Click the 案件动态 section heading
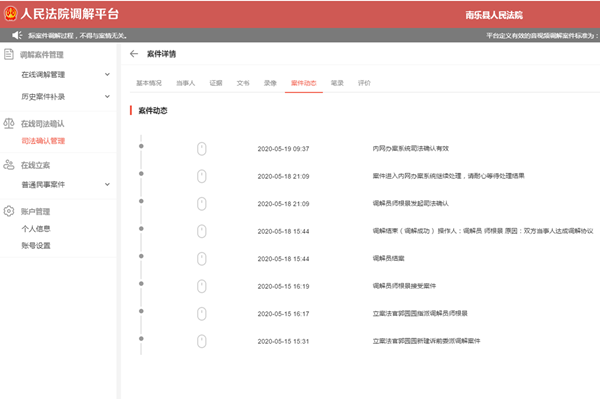 [153, 111]
